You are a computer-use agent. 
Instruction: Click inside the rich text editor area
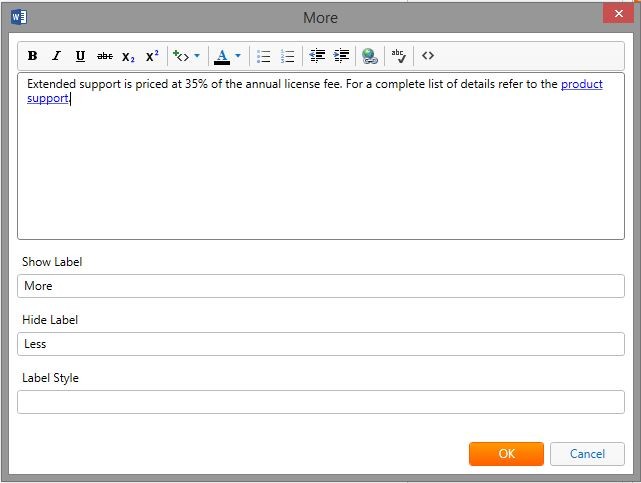[321, 156]
